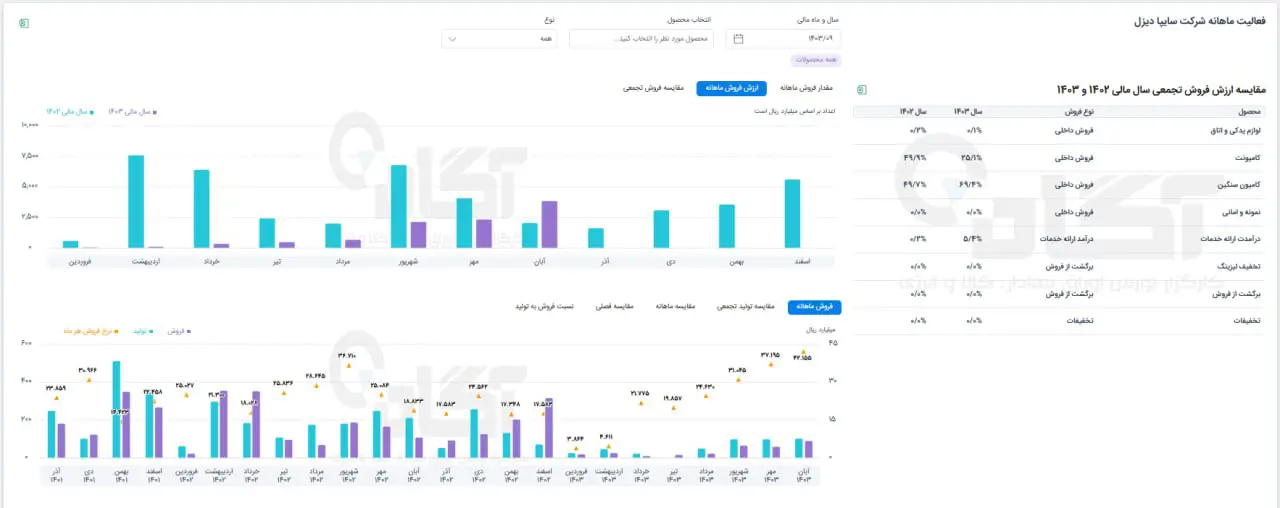Click the آبان 1403 purple bar in upper chart
Viewport: 1280px width, 508px height.
coord(549,224)
